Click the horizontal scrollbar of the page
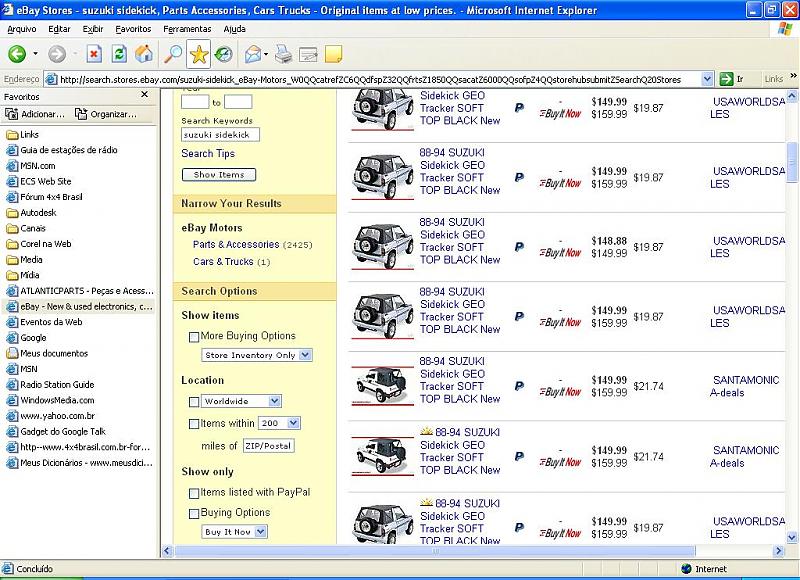800x580 pixels. 435,551
